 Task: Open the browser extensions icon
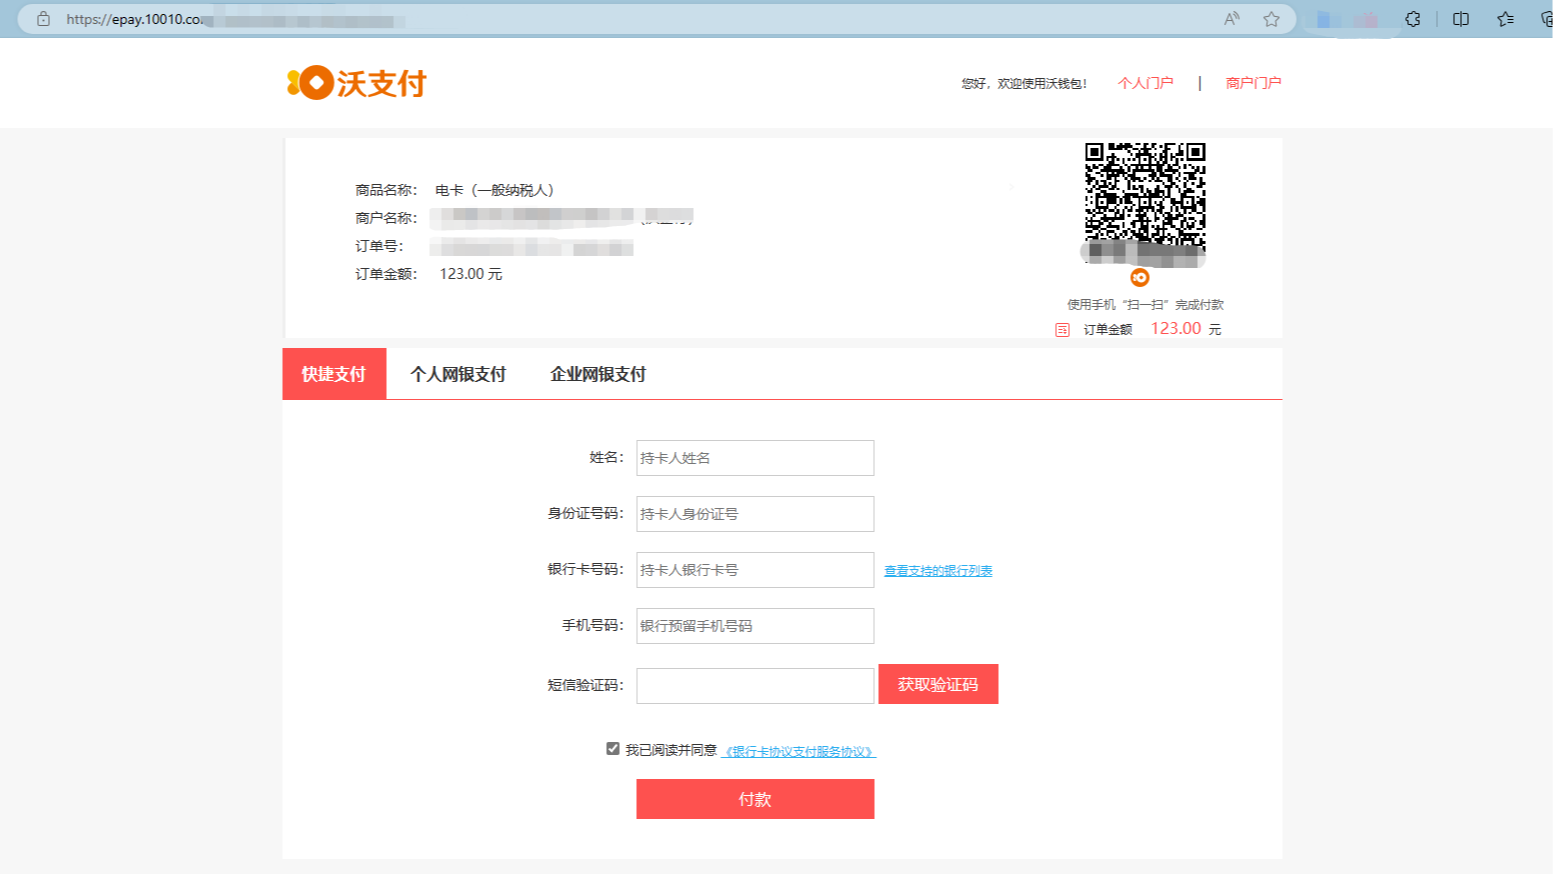click(1413, 19)
